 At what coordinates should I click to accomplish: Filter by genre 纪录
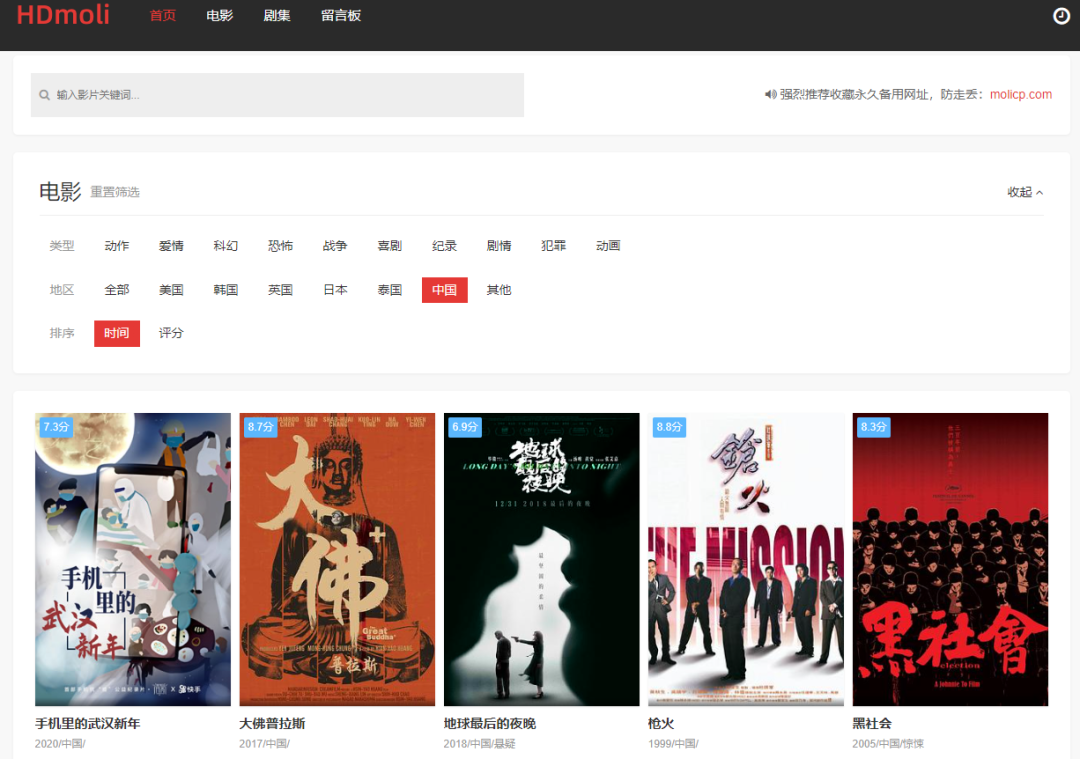point(444,246)
